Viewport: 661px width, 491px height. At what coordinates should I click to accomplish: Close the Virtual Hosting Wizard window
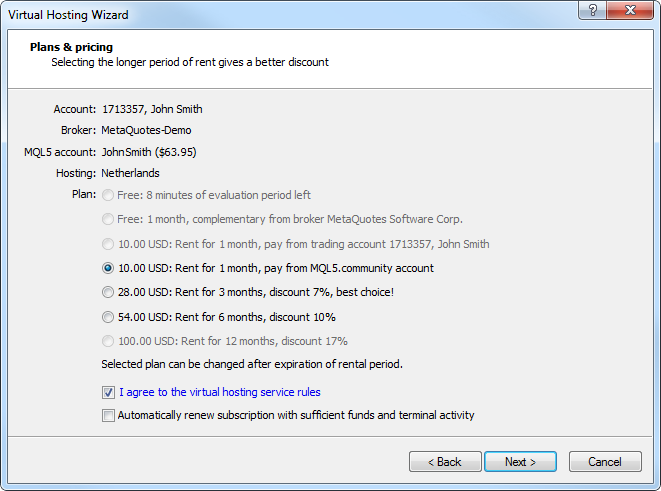pos(630,10)
